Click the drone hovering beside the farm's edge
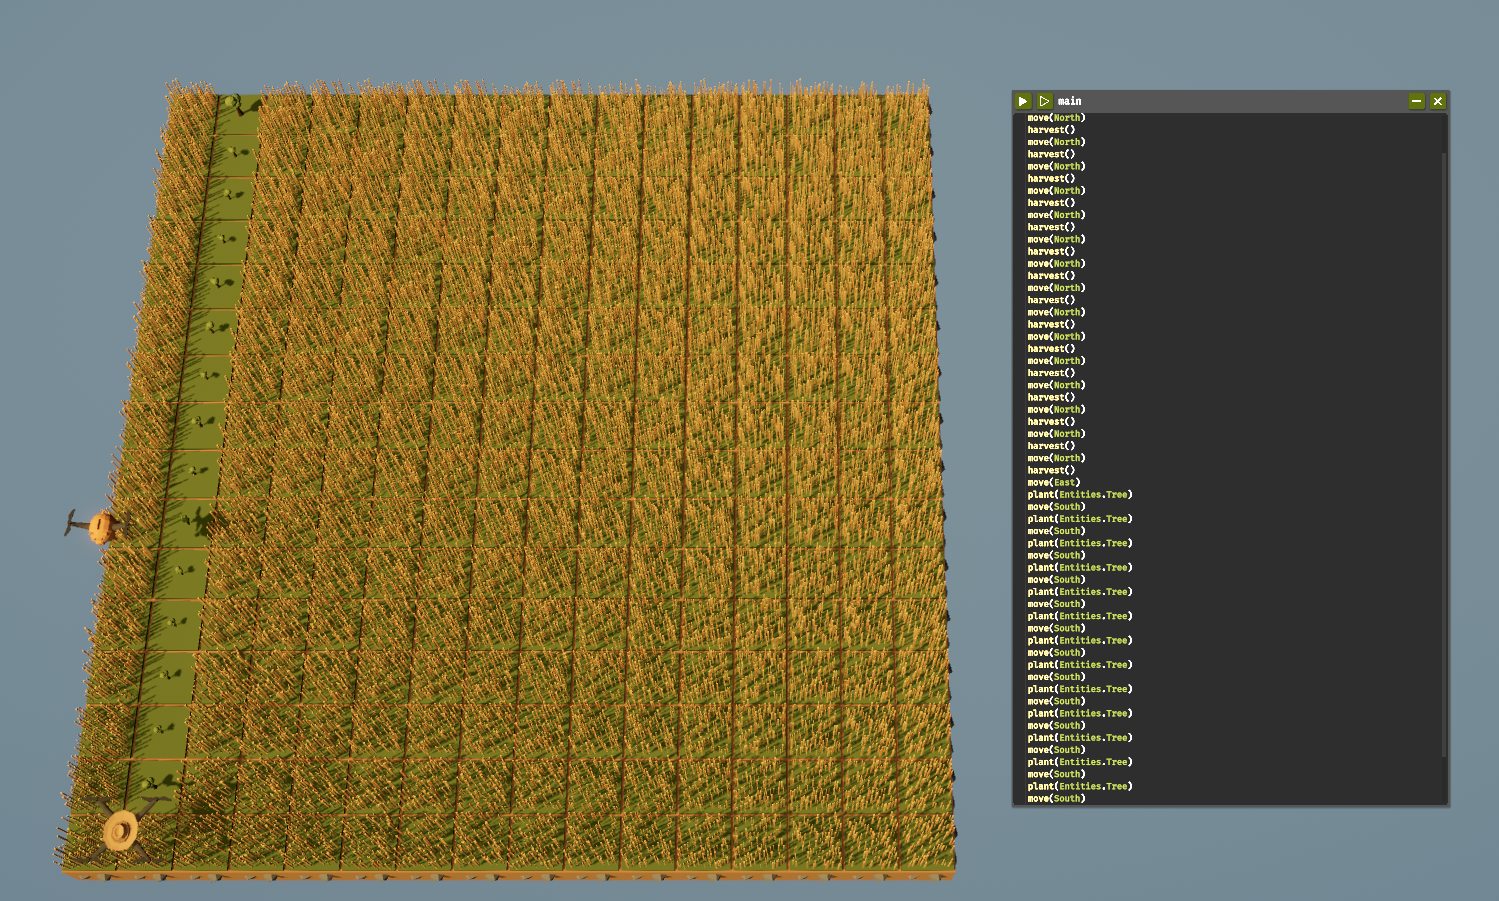1499x901 pixels. click(98, 527)
